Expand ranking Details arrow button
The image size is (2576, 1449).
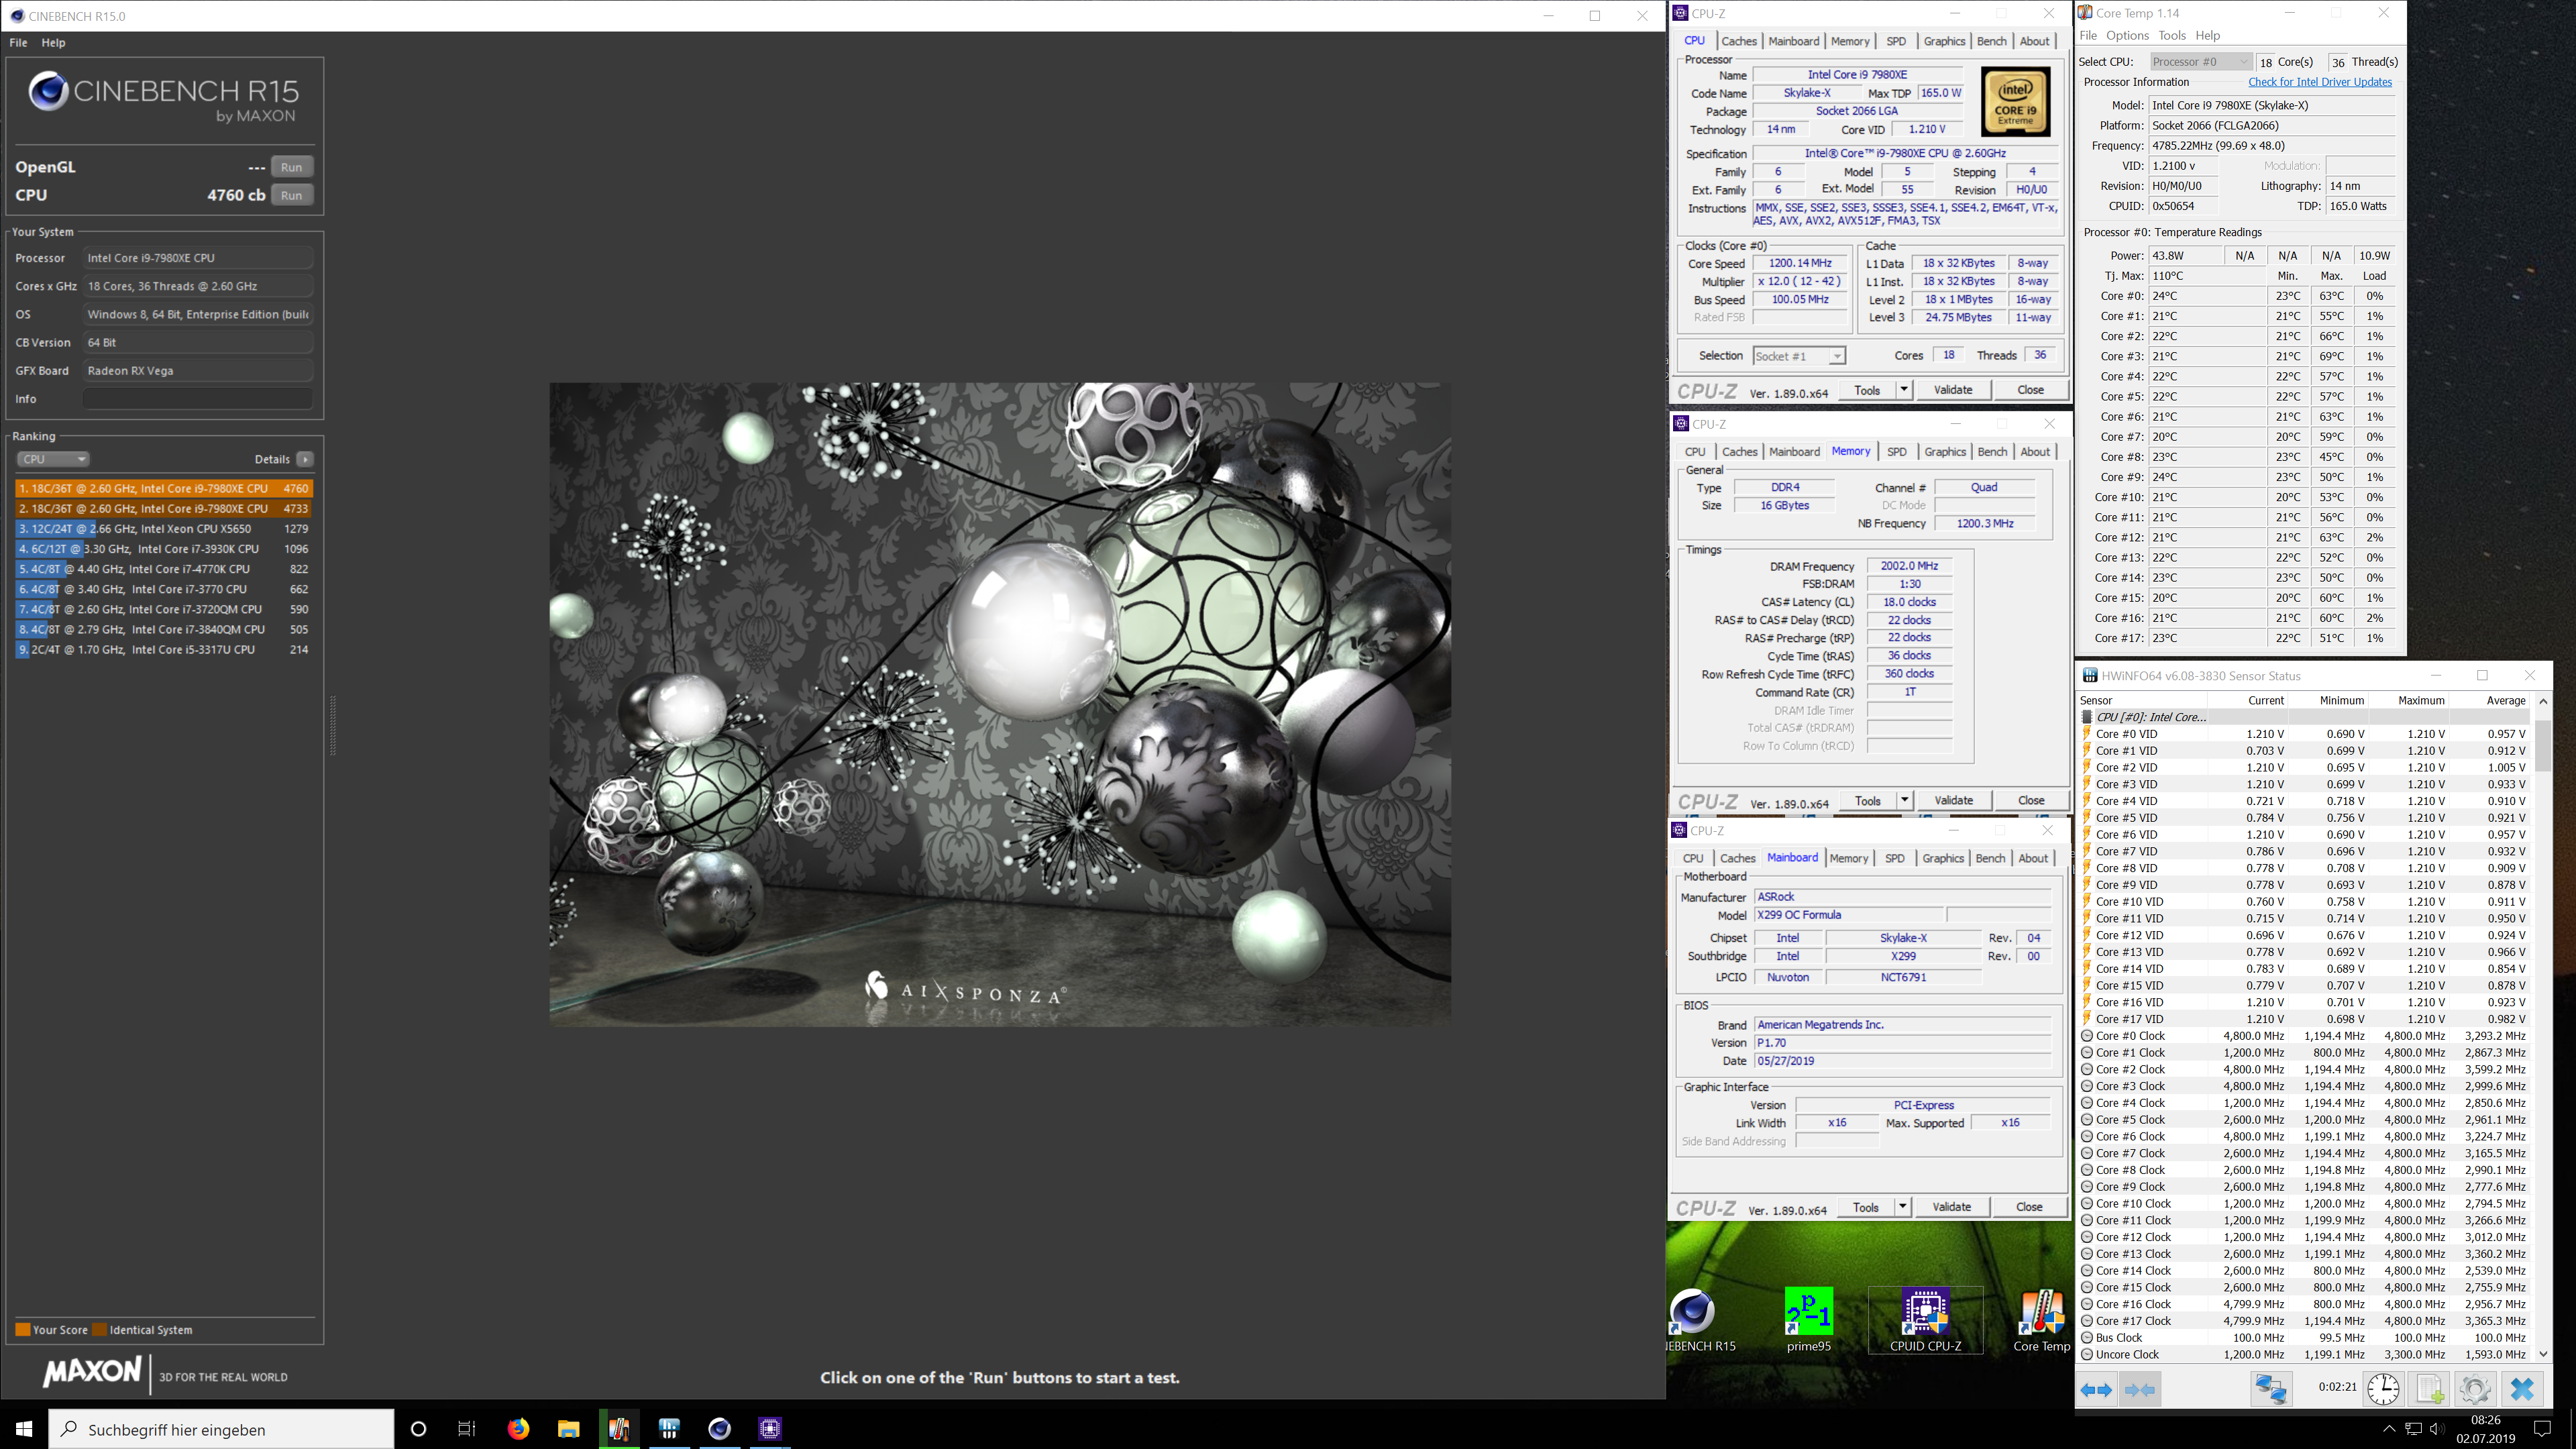click(305, 459)
